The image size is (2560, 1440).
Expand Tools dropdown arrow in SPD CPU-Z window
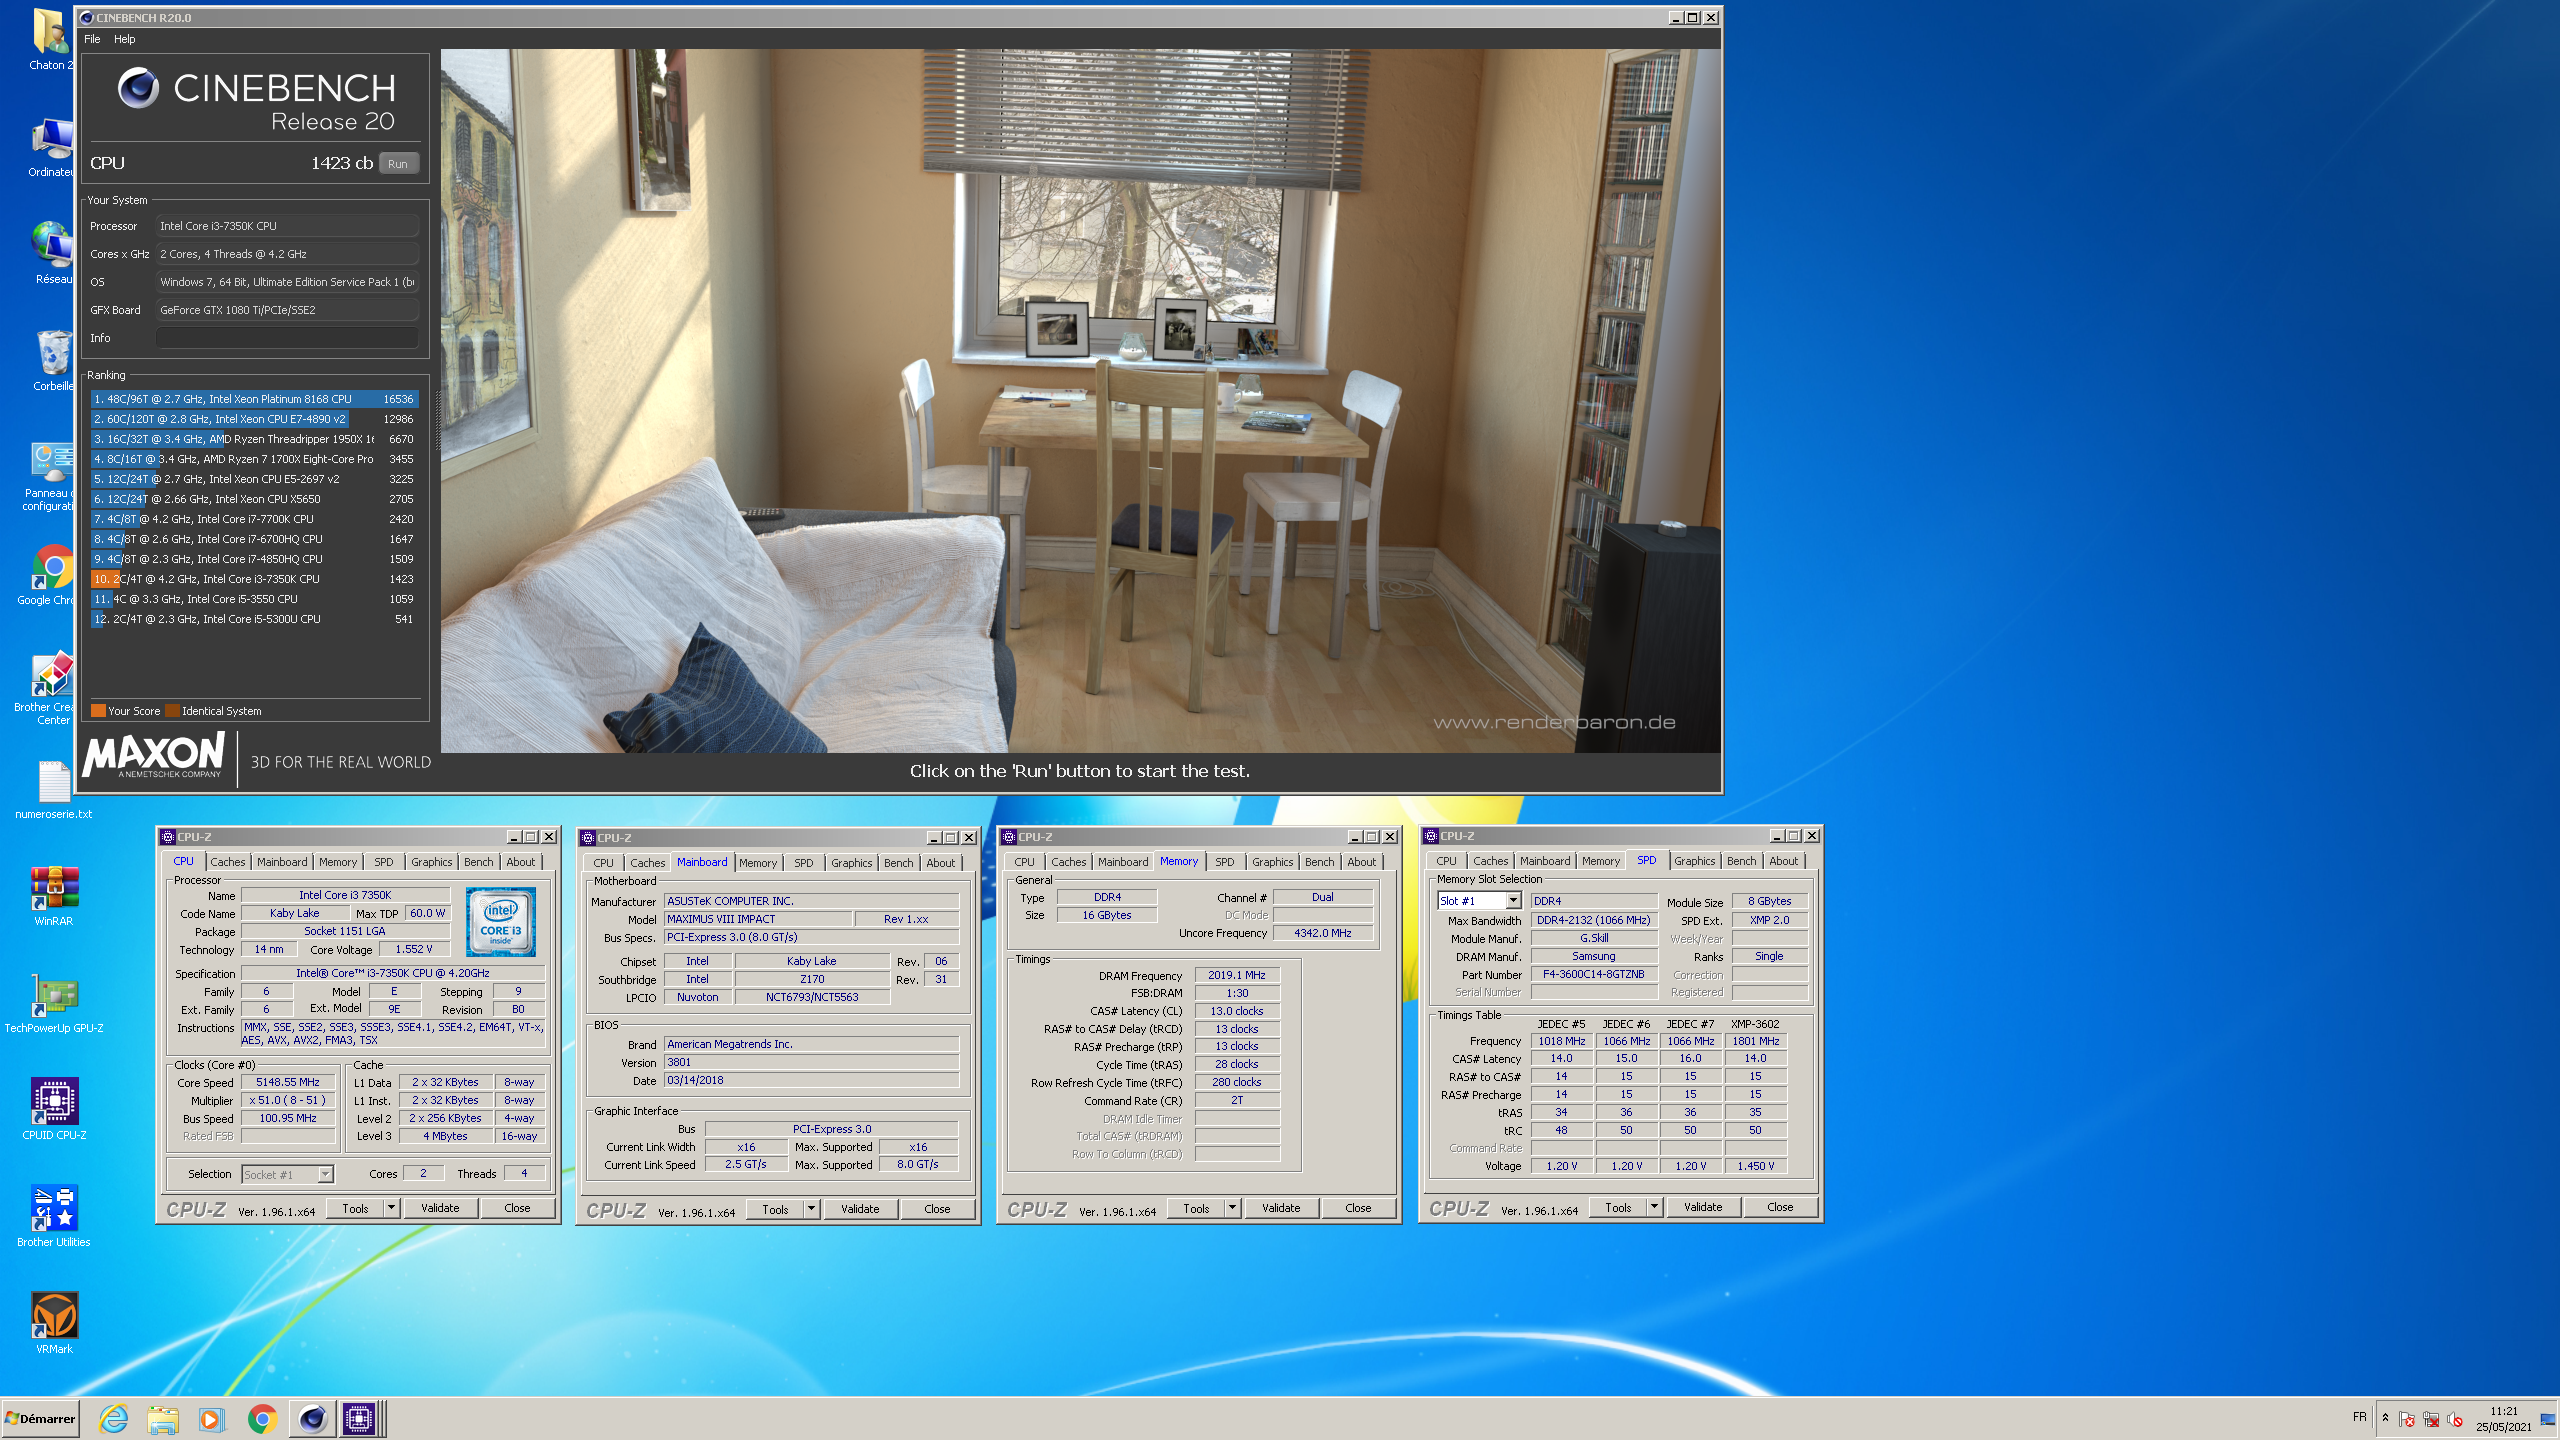pos(1655,1207)
